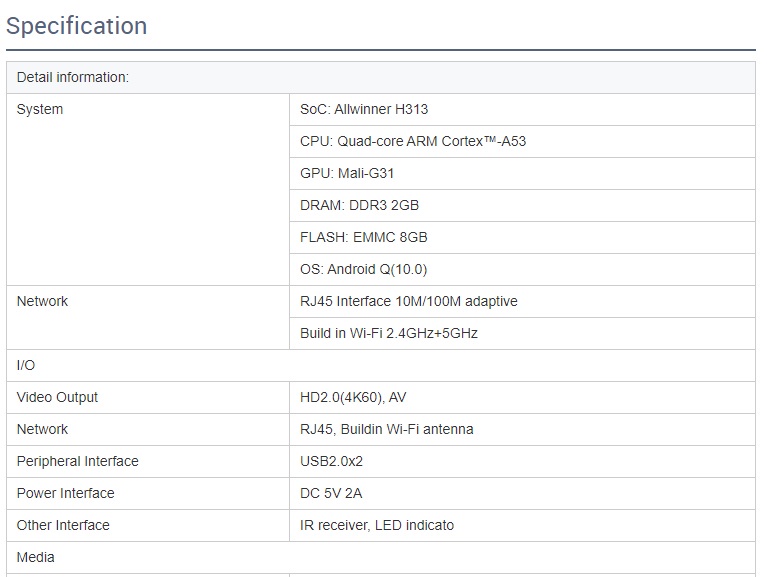Click the Build in Wi-Fi 2.4GHz+5GHz entry
The image size is (767, 577).
(x=388, y=334)
